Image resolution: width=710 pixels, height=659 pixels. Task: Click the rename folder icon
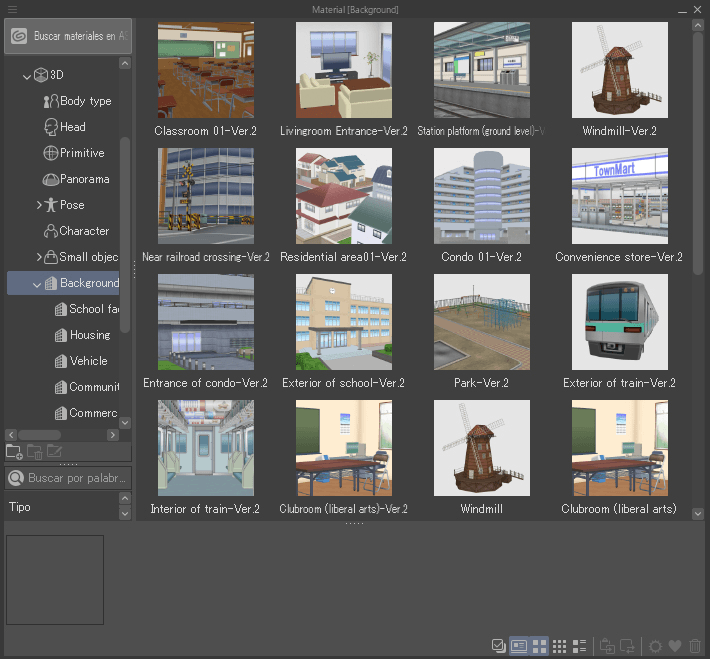54,452
